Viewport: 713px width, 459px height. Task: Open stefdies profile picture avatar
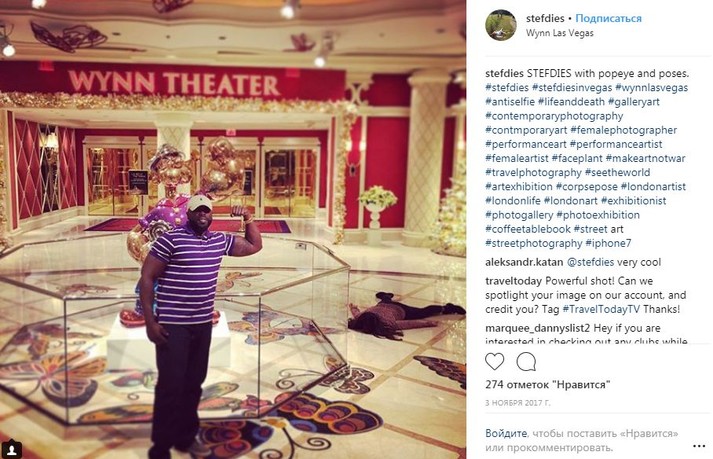(x=501, y=25)
